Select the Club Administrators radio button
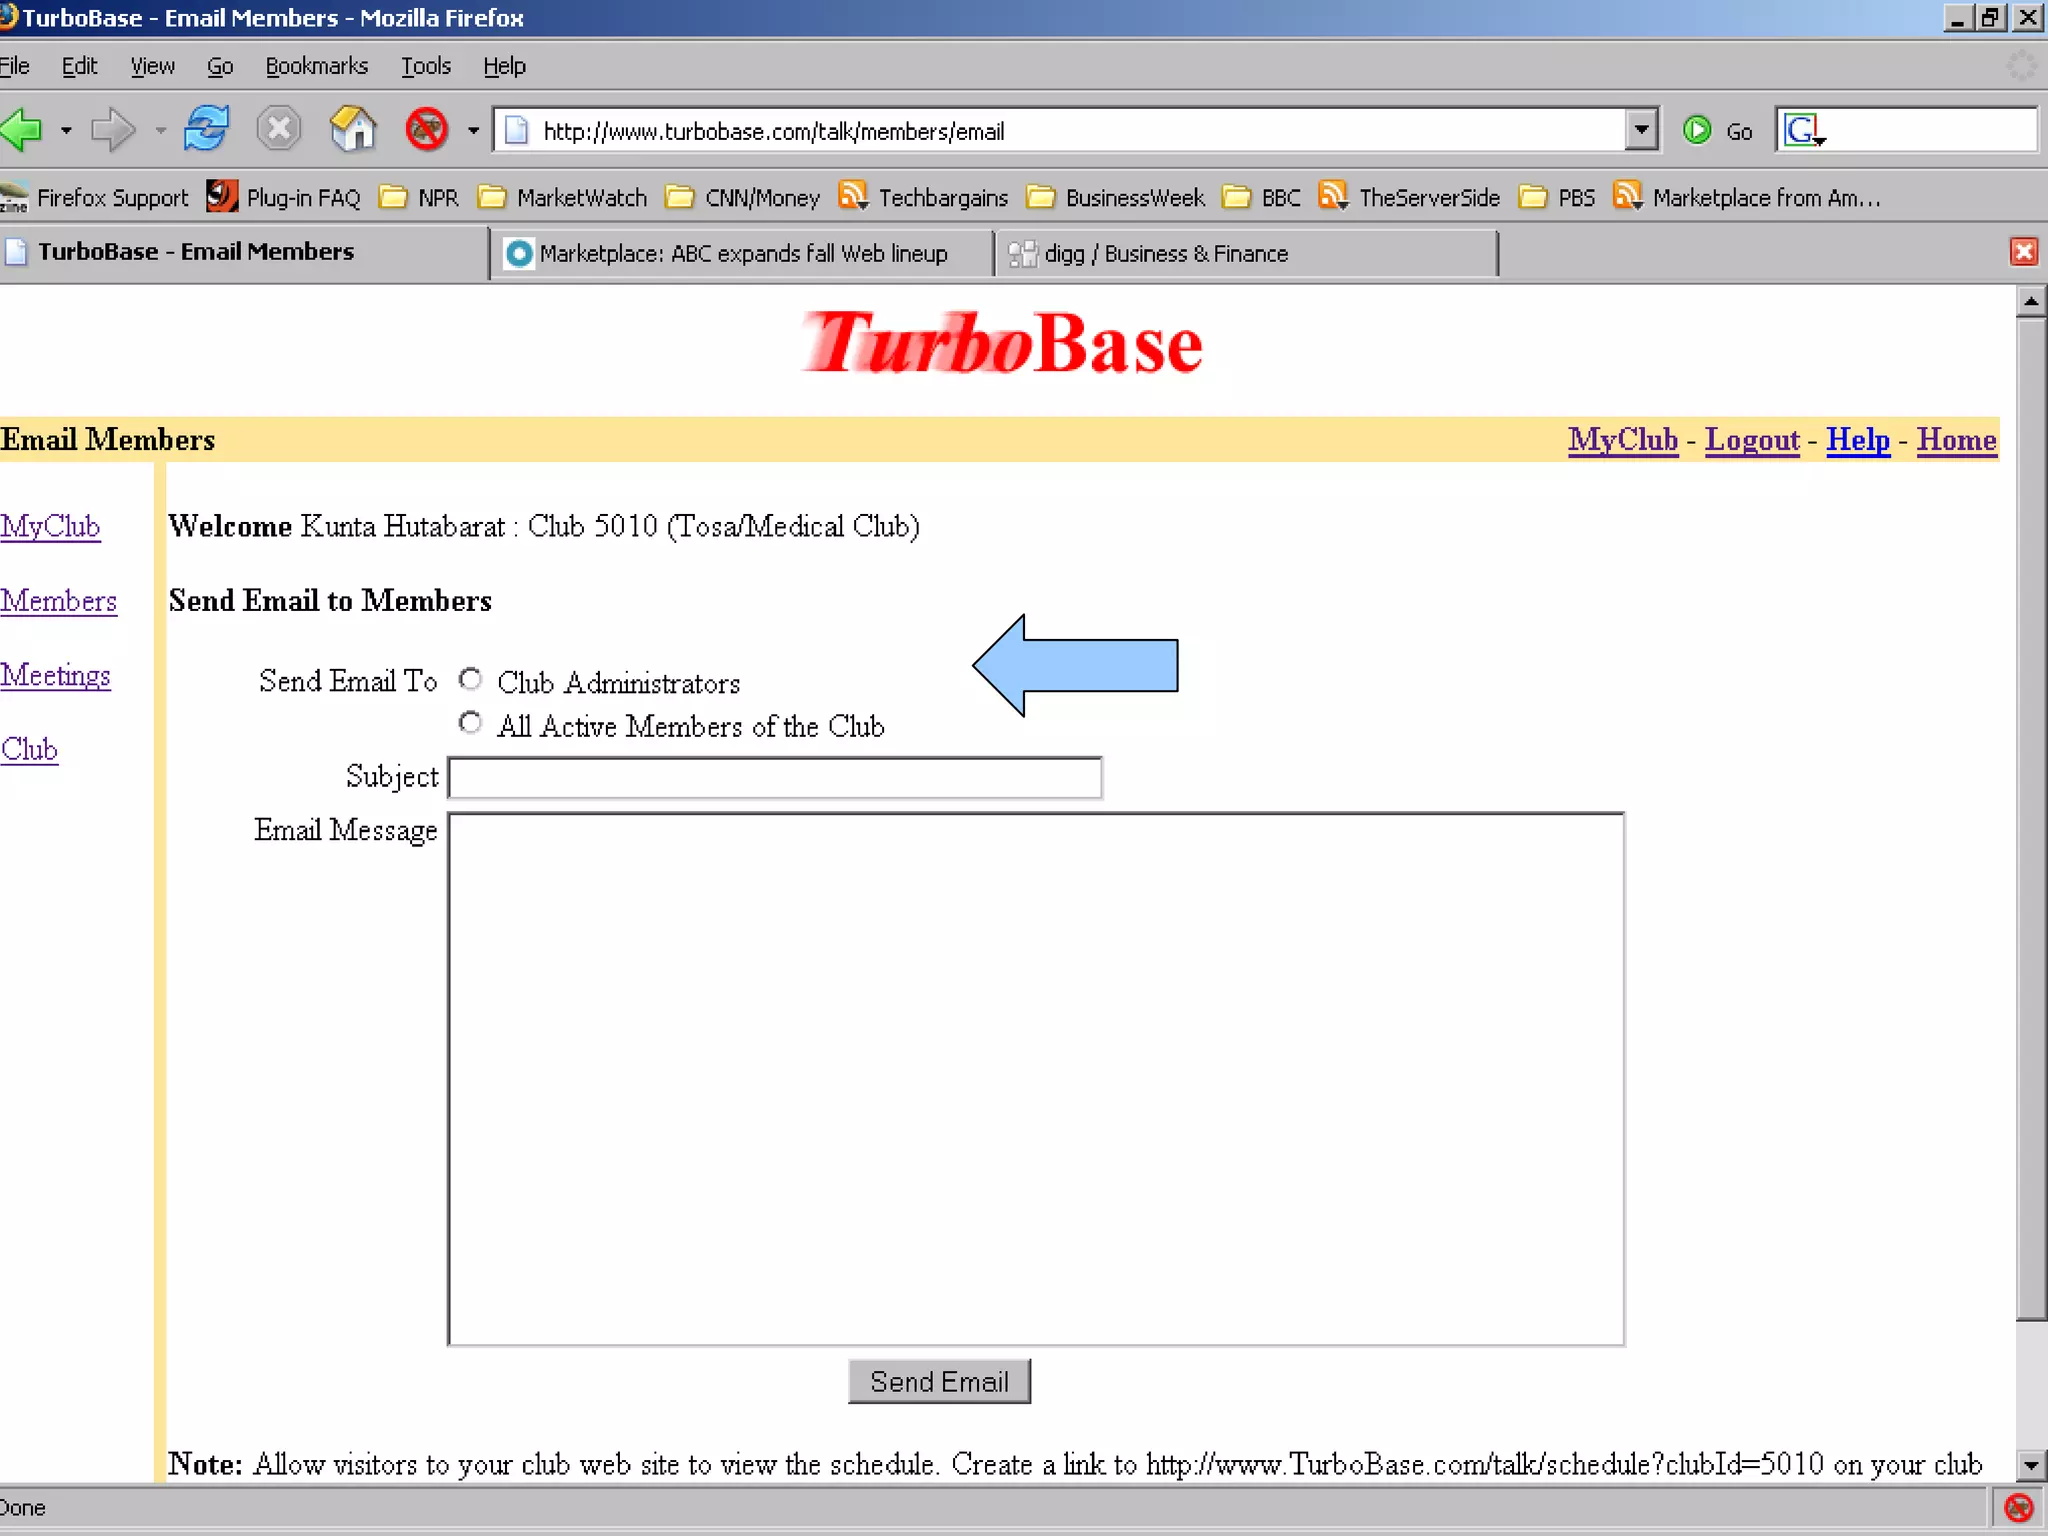 (470, 680)
